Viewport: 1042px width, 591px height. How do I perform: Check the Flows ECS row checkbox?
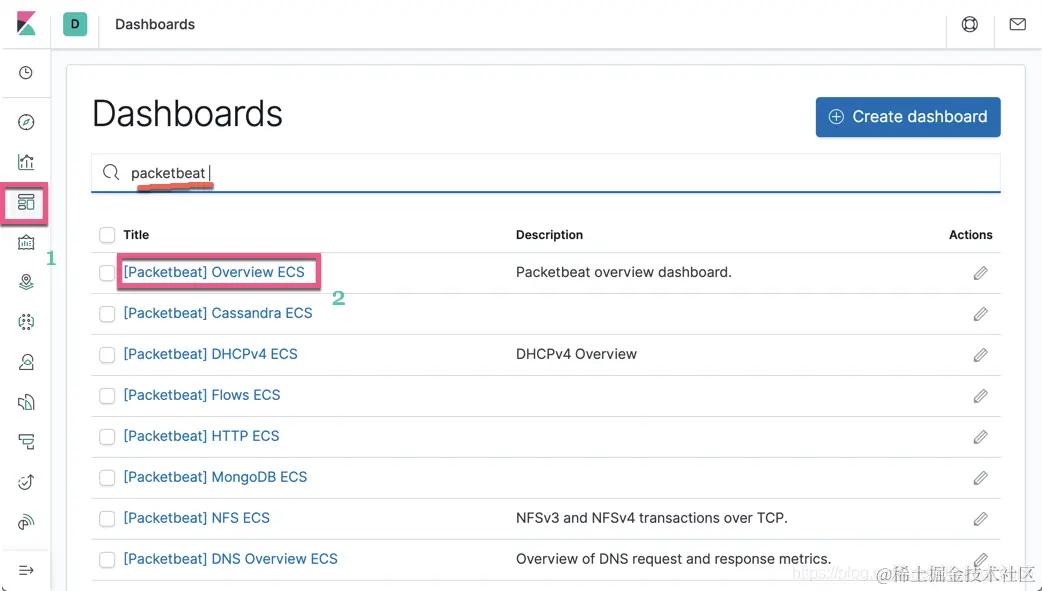coord(107,396)
